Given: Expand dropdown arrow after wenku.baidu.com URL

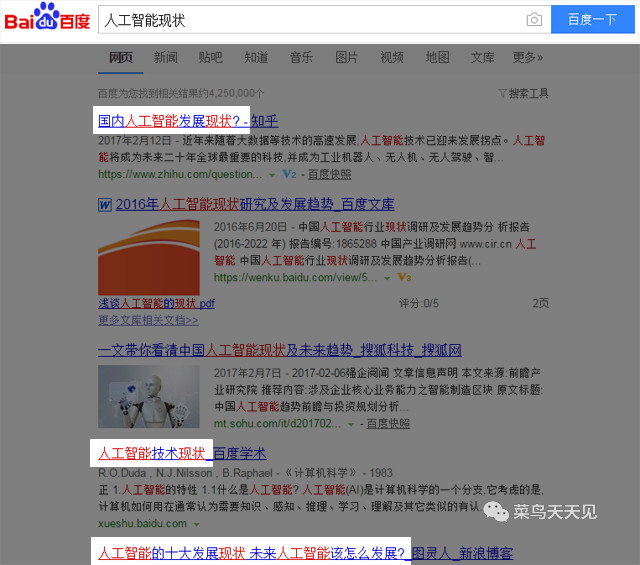Looking at the screenshot, I should coord(387,278).
